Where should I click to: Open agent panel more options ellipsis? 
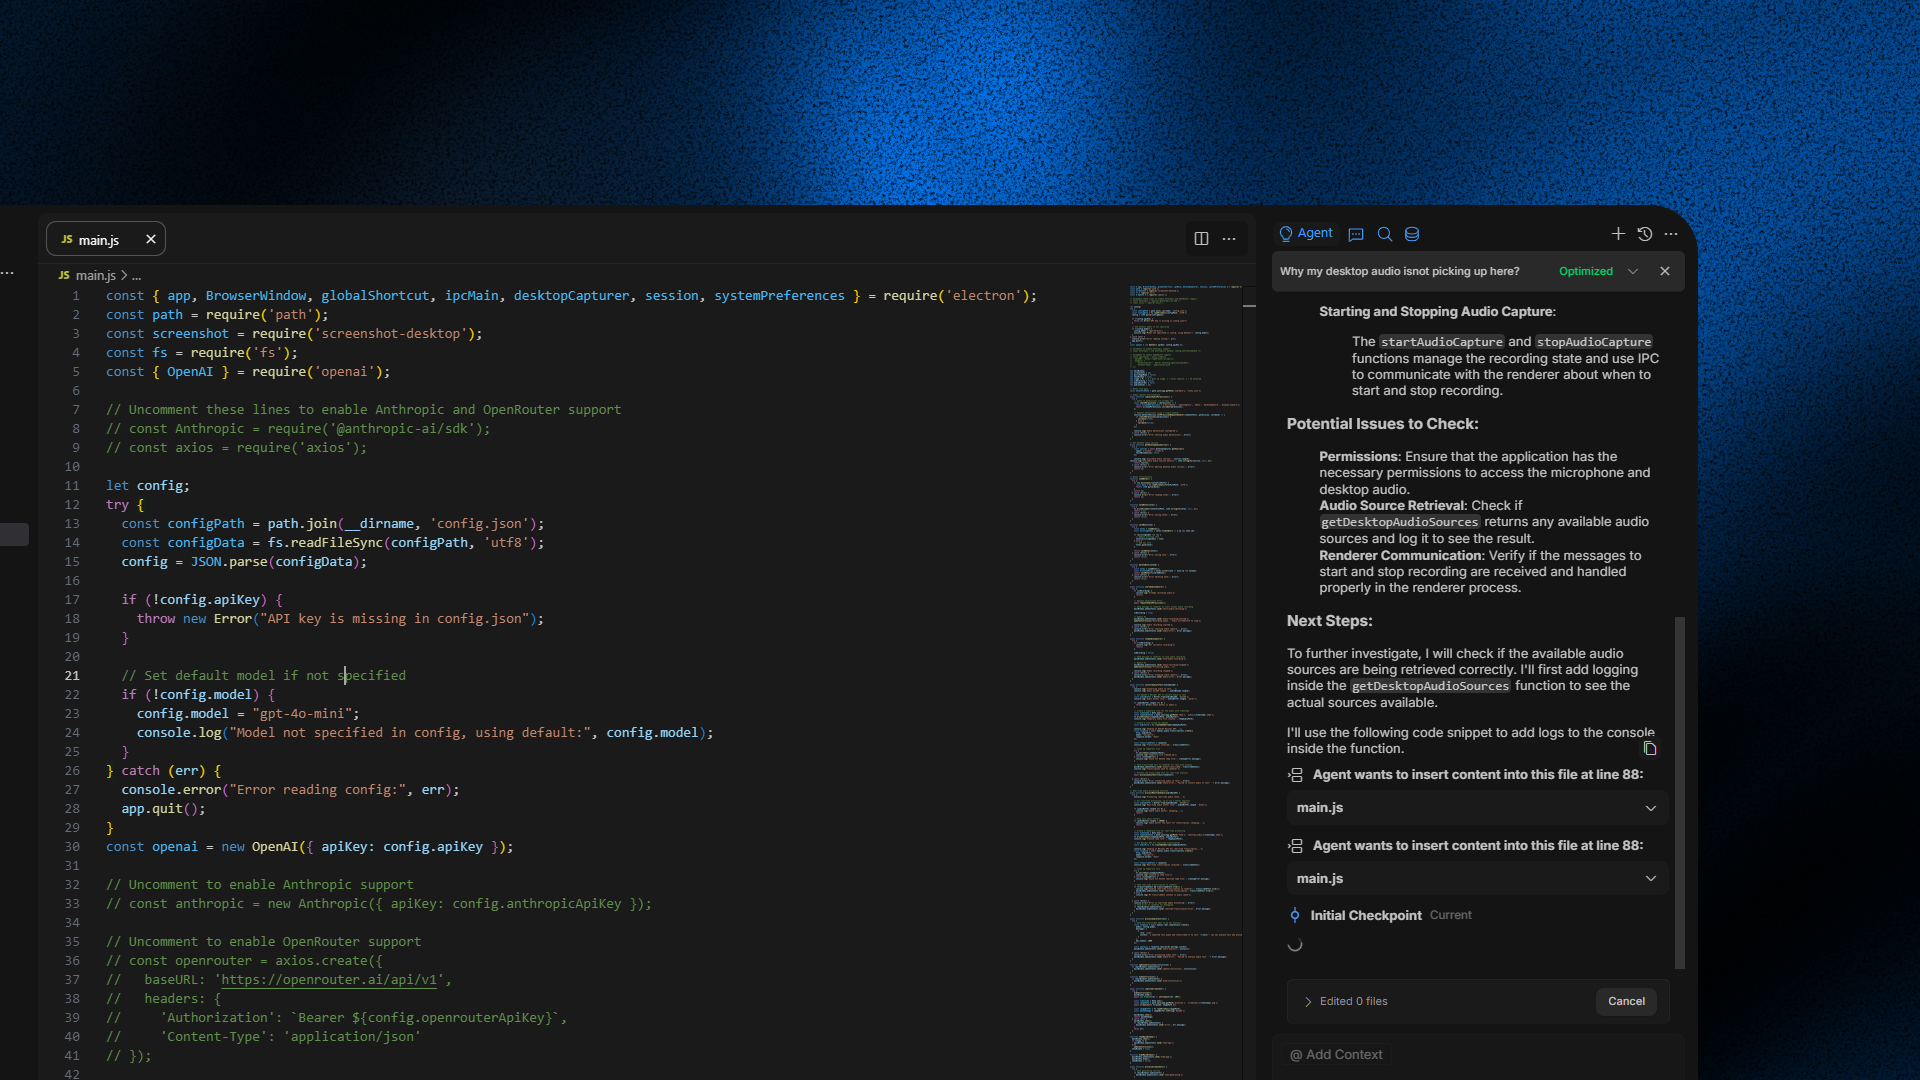coord(1671,234)
